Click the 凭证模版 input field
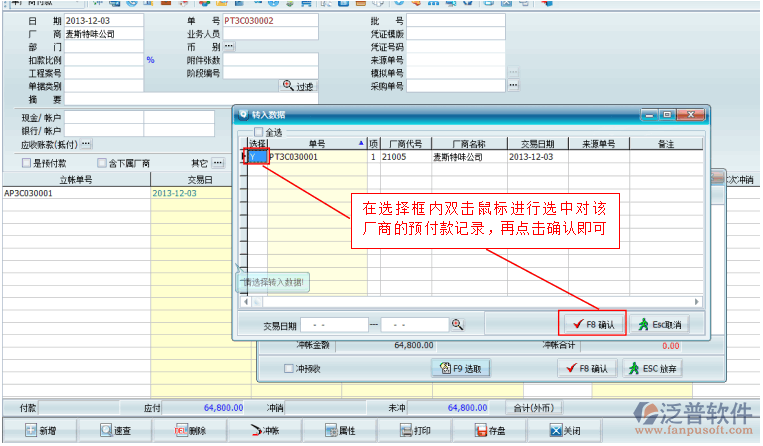The width and height of the screenshot is (763, 446). pos(456,34)
